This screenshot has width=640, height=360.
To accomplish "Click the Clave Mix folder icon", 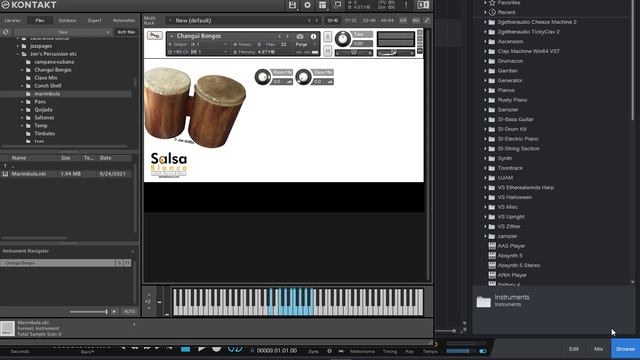I will [x=28, y=78].
